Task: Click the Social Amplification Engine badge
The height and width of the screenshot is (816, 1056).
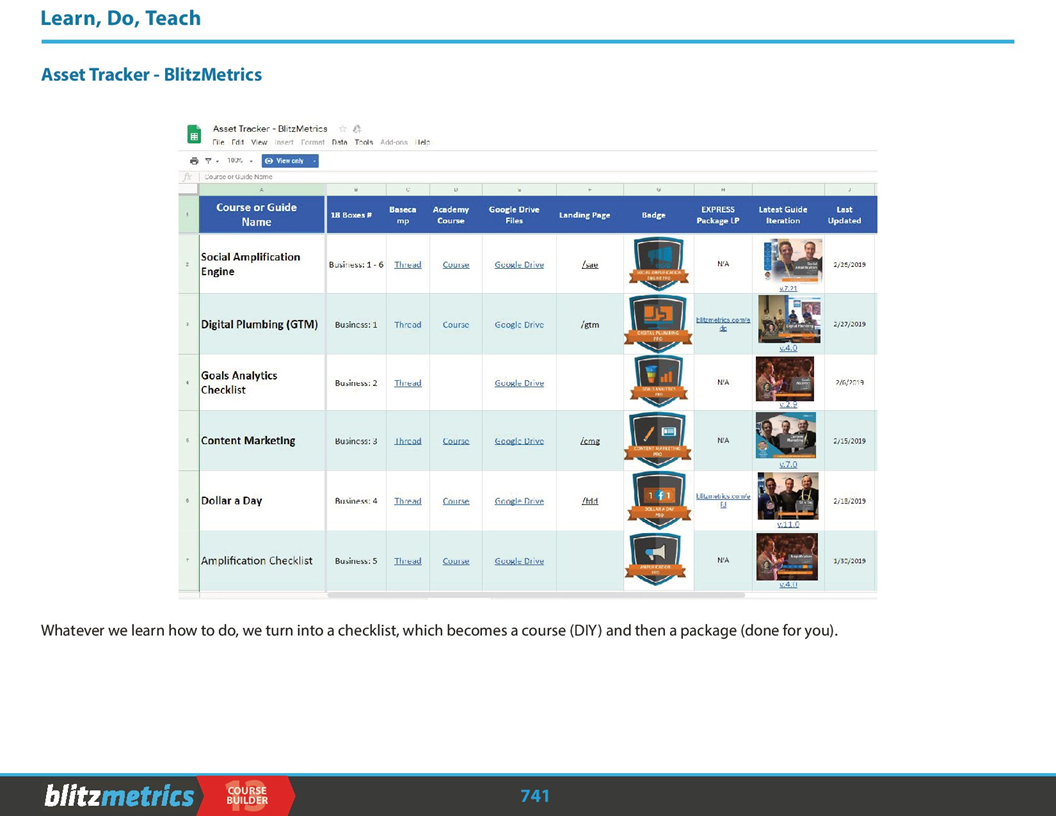Action: [x=658, y=264]
